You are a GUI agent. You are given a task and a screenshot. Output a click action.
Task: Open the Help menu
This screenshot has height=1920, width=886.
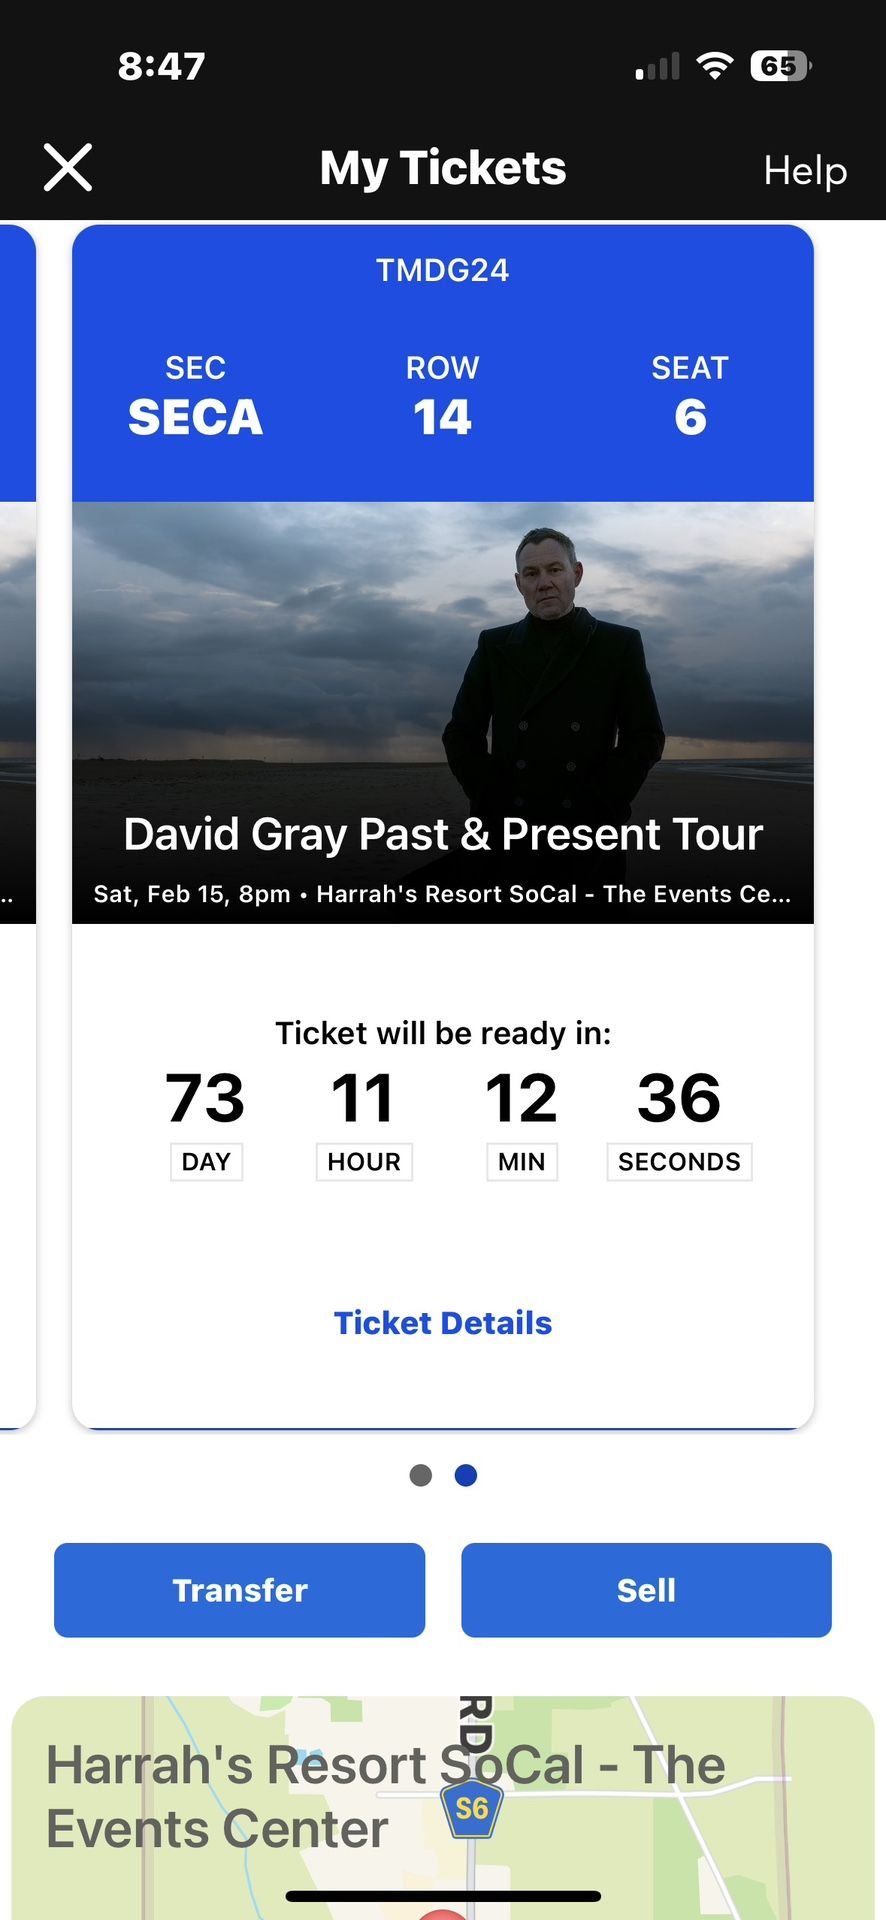click(x=803, y=171)
